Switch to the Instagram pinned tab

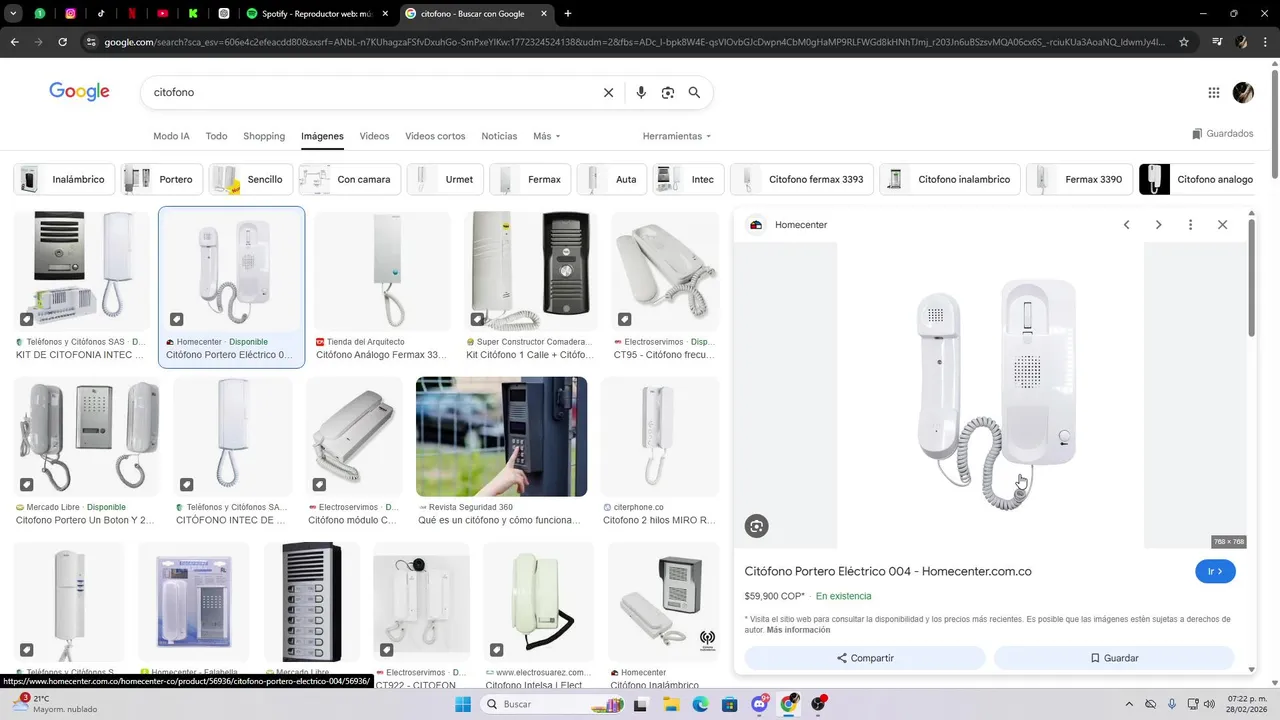pos(70,14)
